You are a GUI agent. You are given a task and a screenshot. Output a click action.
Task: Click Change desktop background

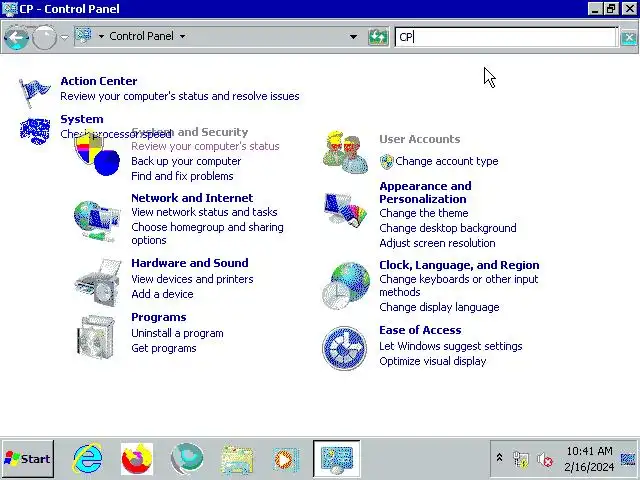pyautogui.click(x=448, y=228)
